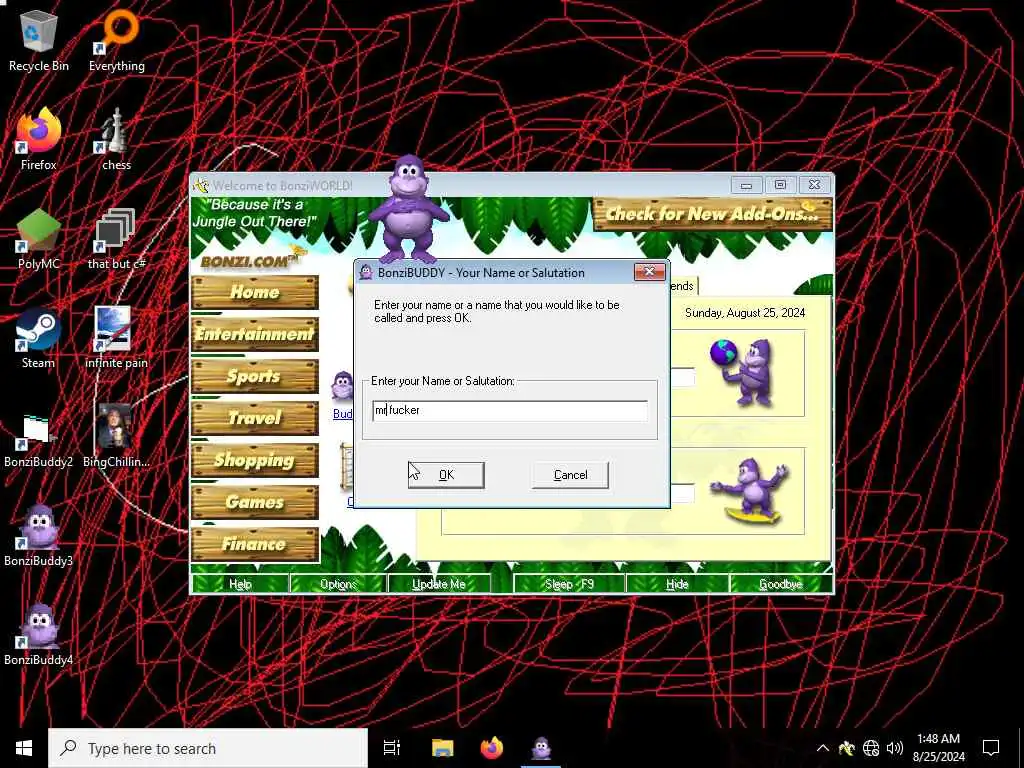The width and height of the screenshot is (1024, 768).
Task: Confirm the name with the OK button
Action: coord(446,475)
